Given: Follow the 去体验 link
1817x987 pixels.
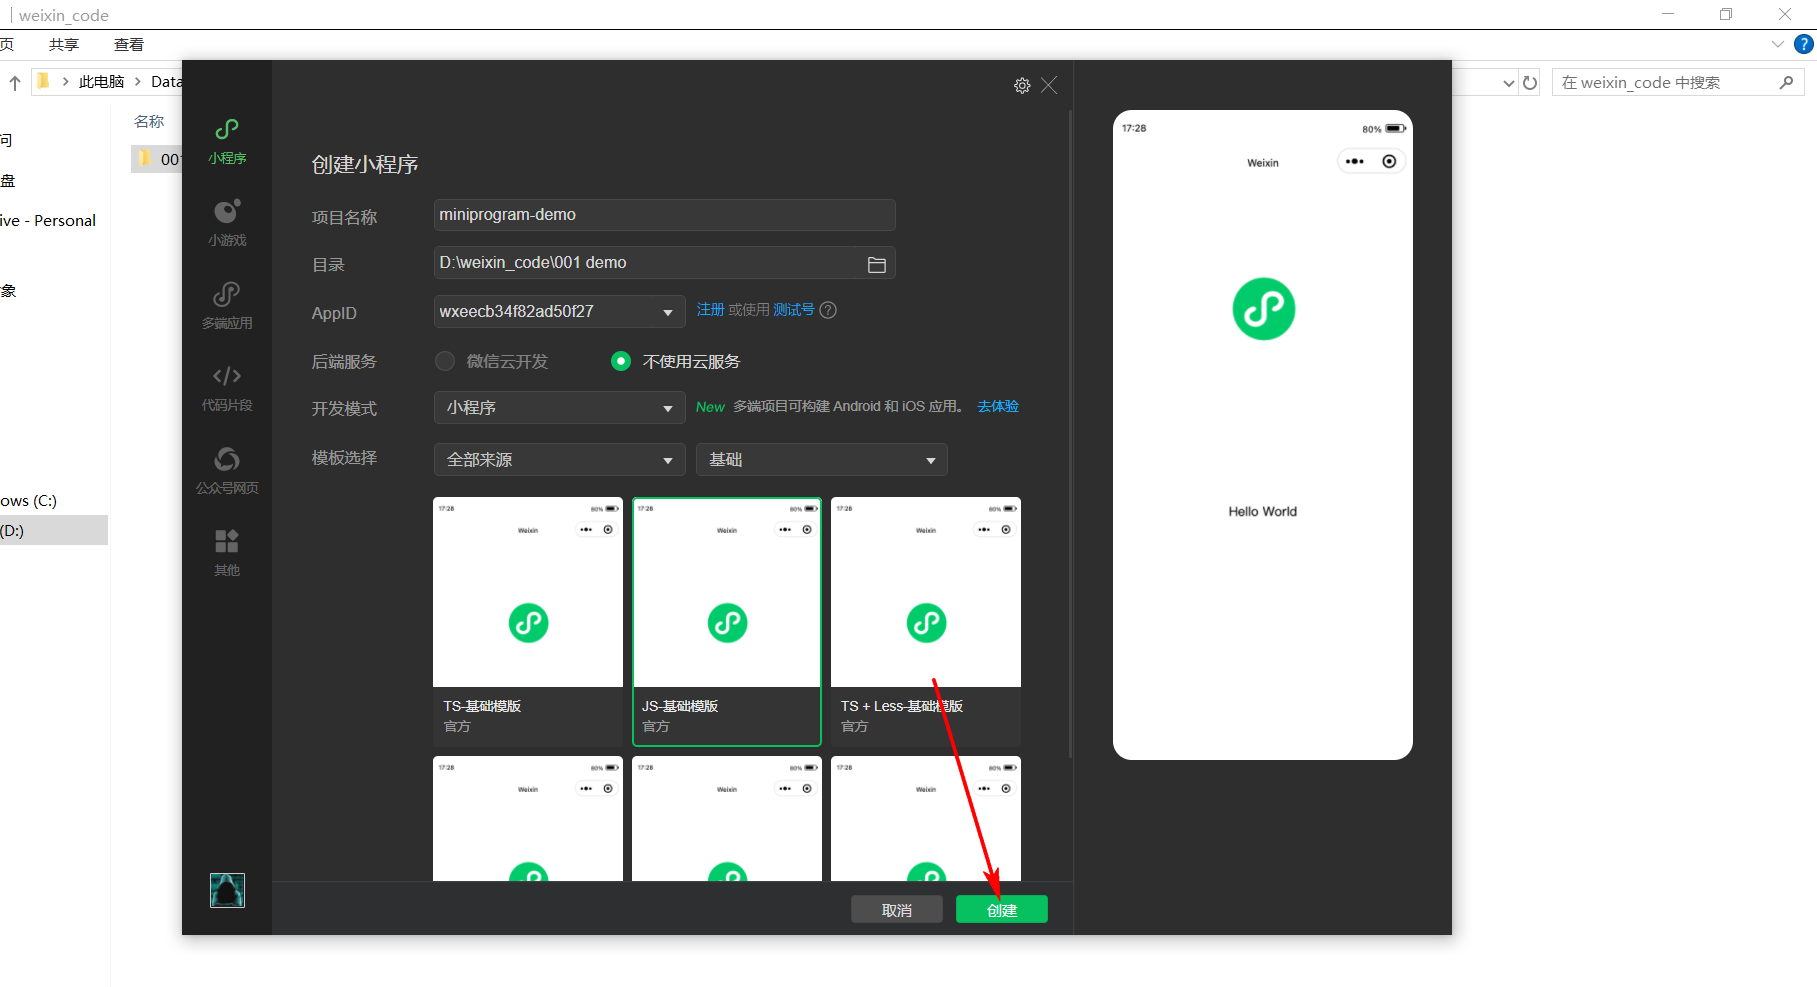Looking at the screenshot, I should click(x=998, y=406).
